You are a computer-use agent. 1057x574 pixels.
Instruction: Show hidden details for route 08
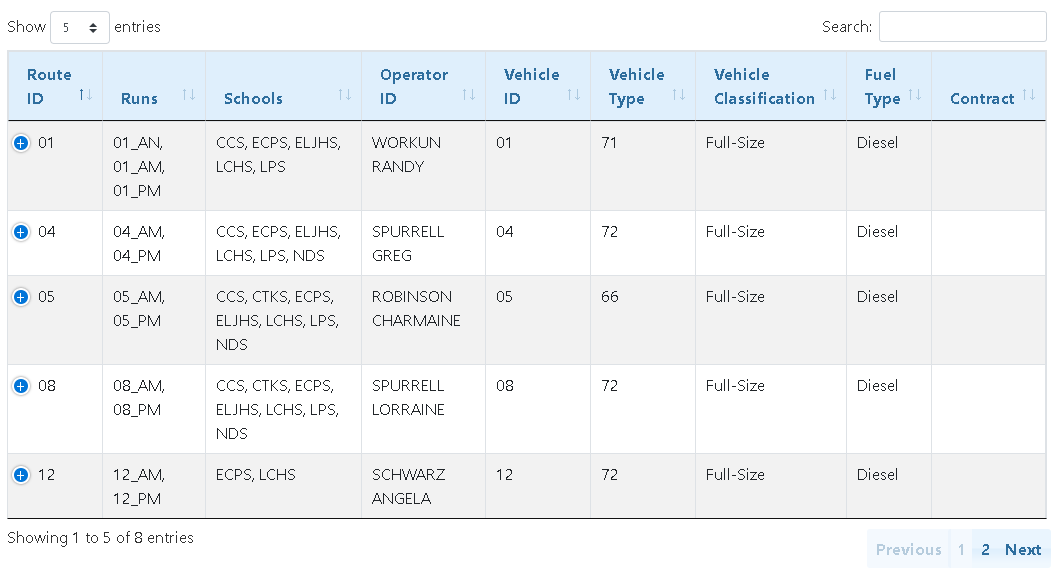[21, 386]
